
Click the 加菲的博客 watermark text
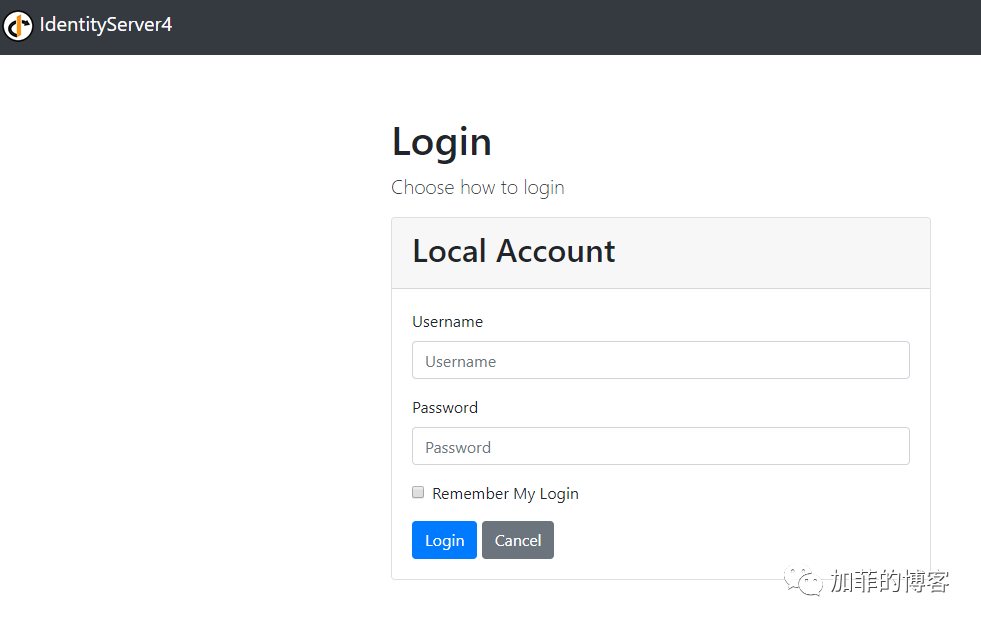[x=890, y=581]
